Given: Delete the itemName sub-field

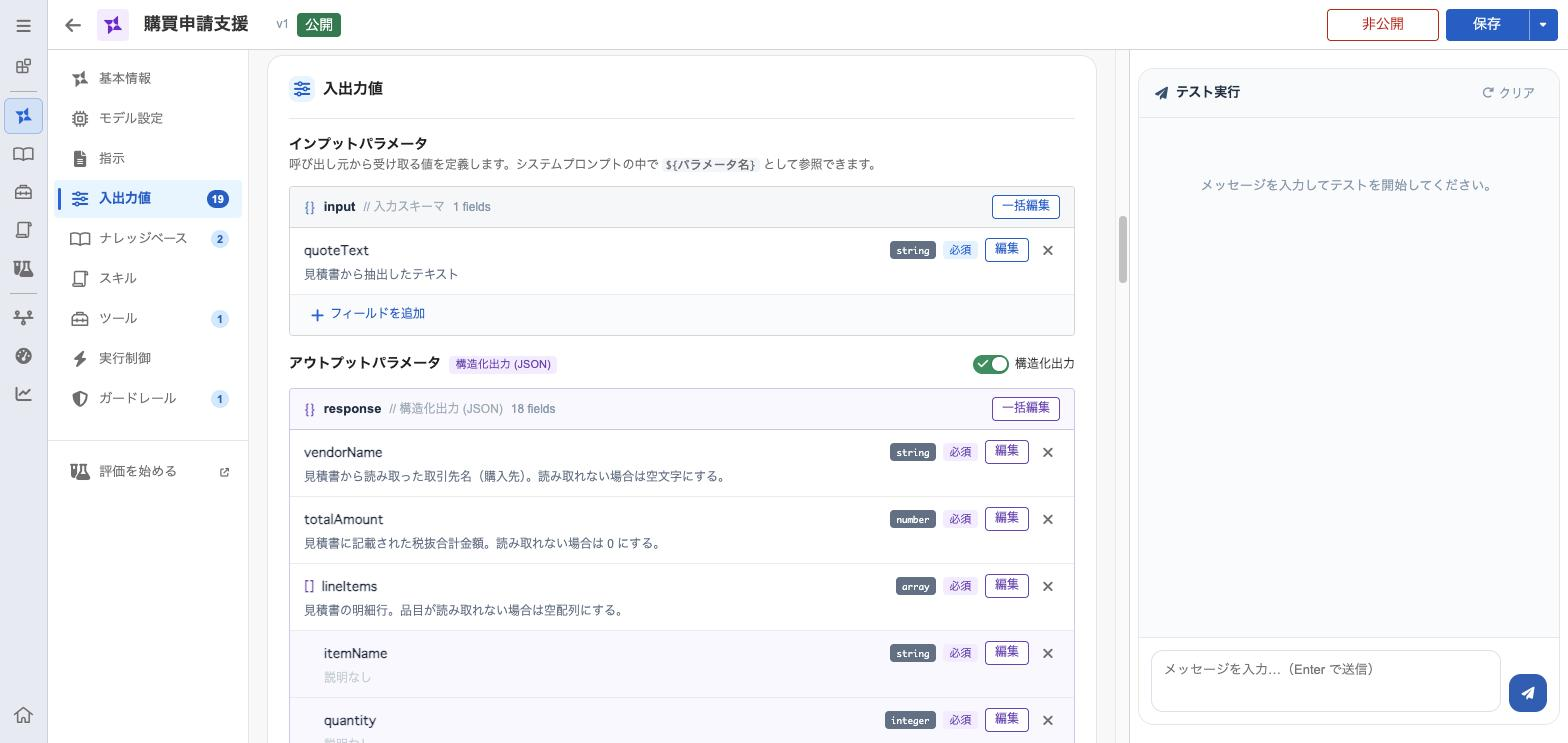Looking at the screenshot, I should coord(1048,654).
